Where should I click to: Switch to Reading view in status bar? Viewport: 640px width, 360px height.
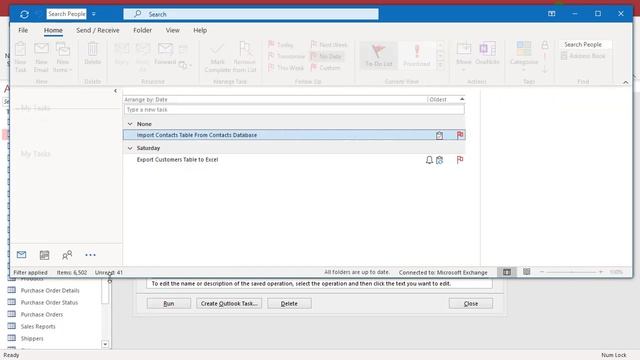527,272
